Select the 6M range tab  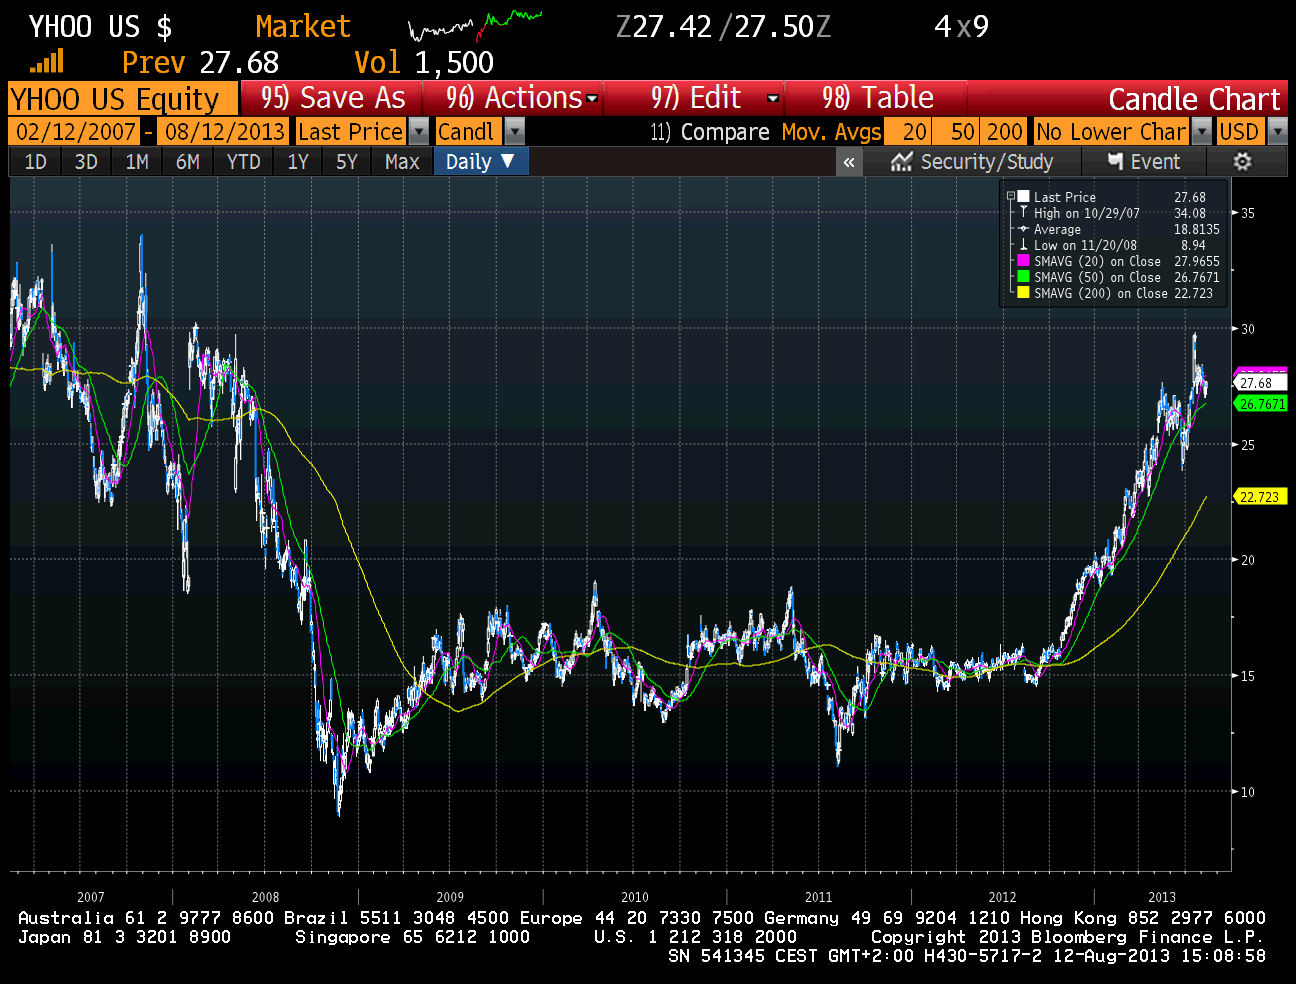pyautogui.click(x=188, y=162)
